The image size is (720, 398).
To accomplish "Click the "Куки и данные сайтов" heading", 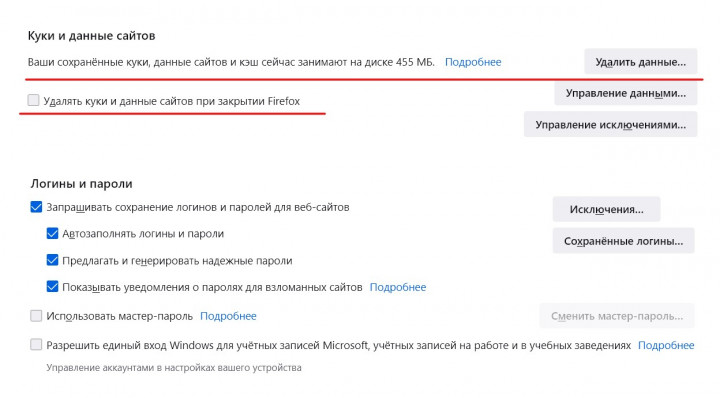I will pyautogui.click(x=91, y=36).
